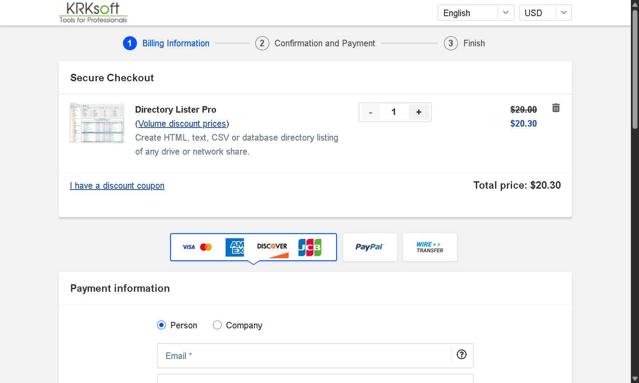Viewport: 639px width, 383px height.
Task: Remove item with trash icon
Action: point(556,108)
